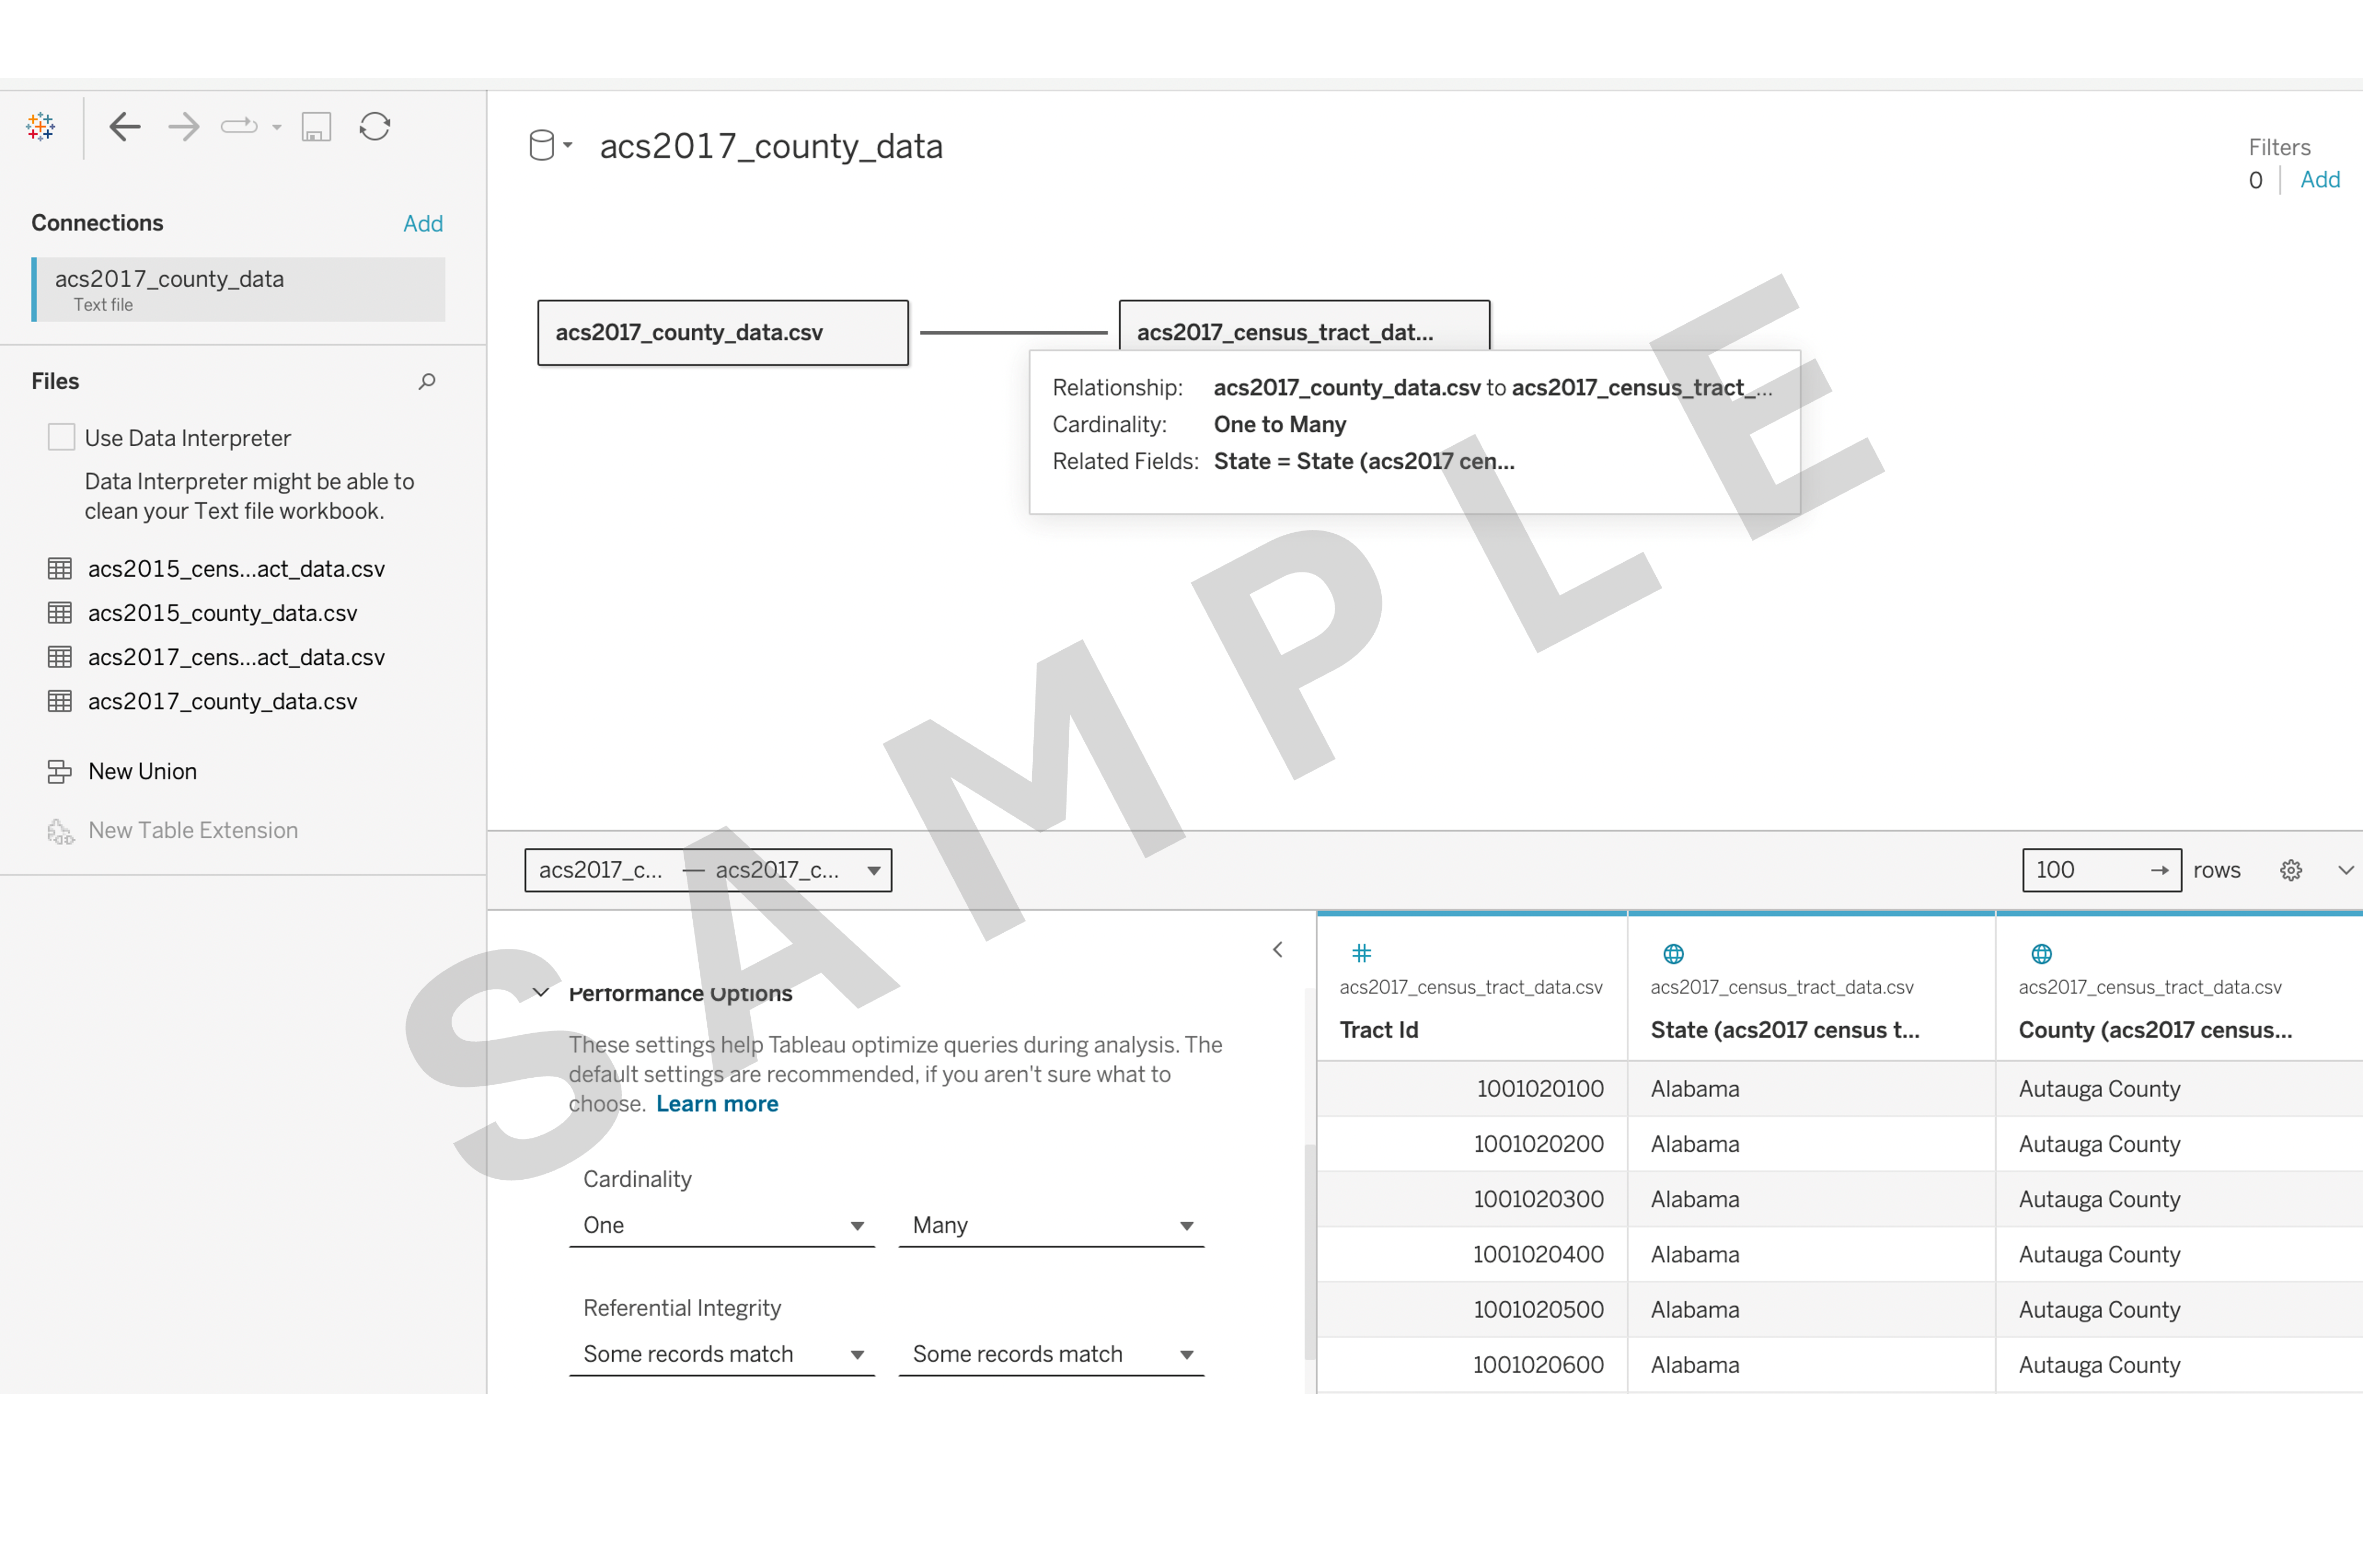Click the back arrow toolbar icon
Image resolution: width=2363 pixels, height=1568 pixels.
(125, 127)
